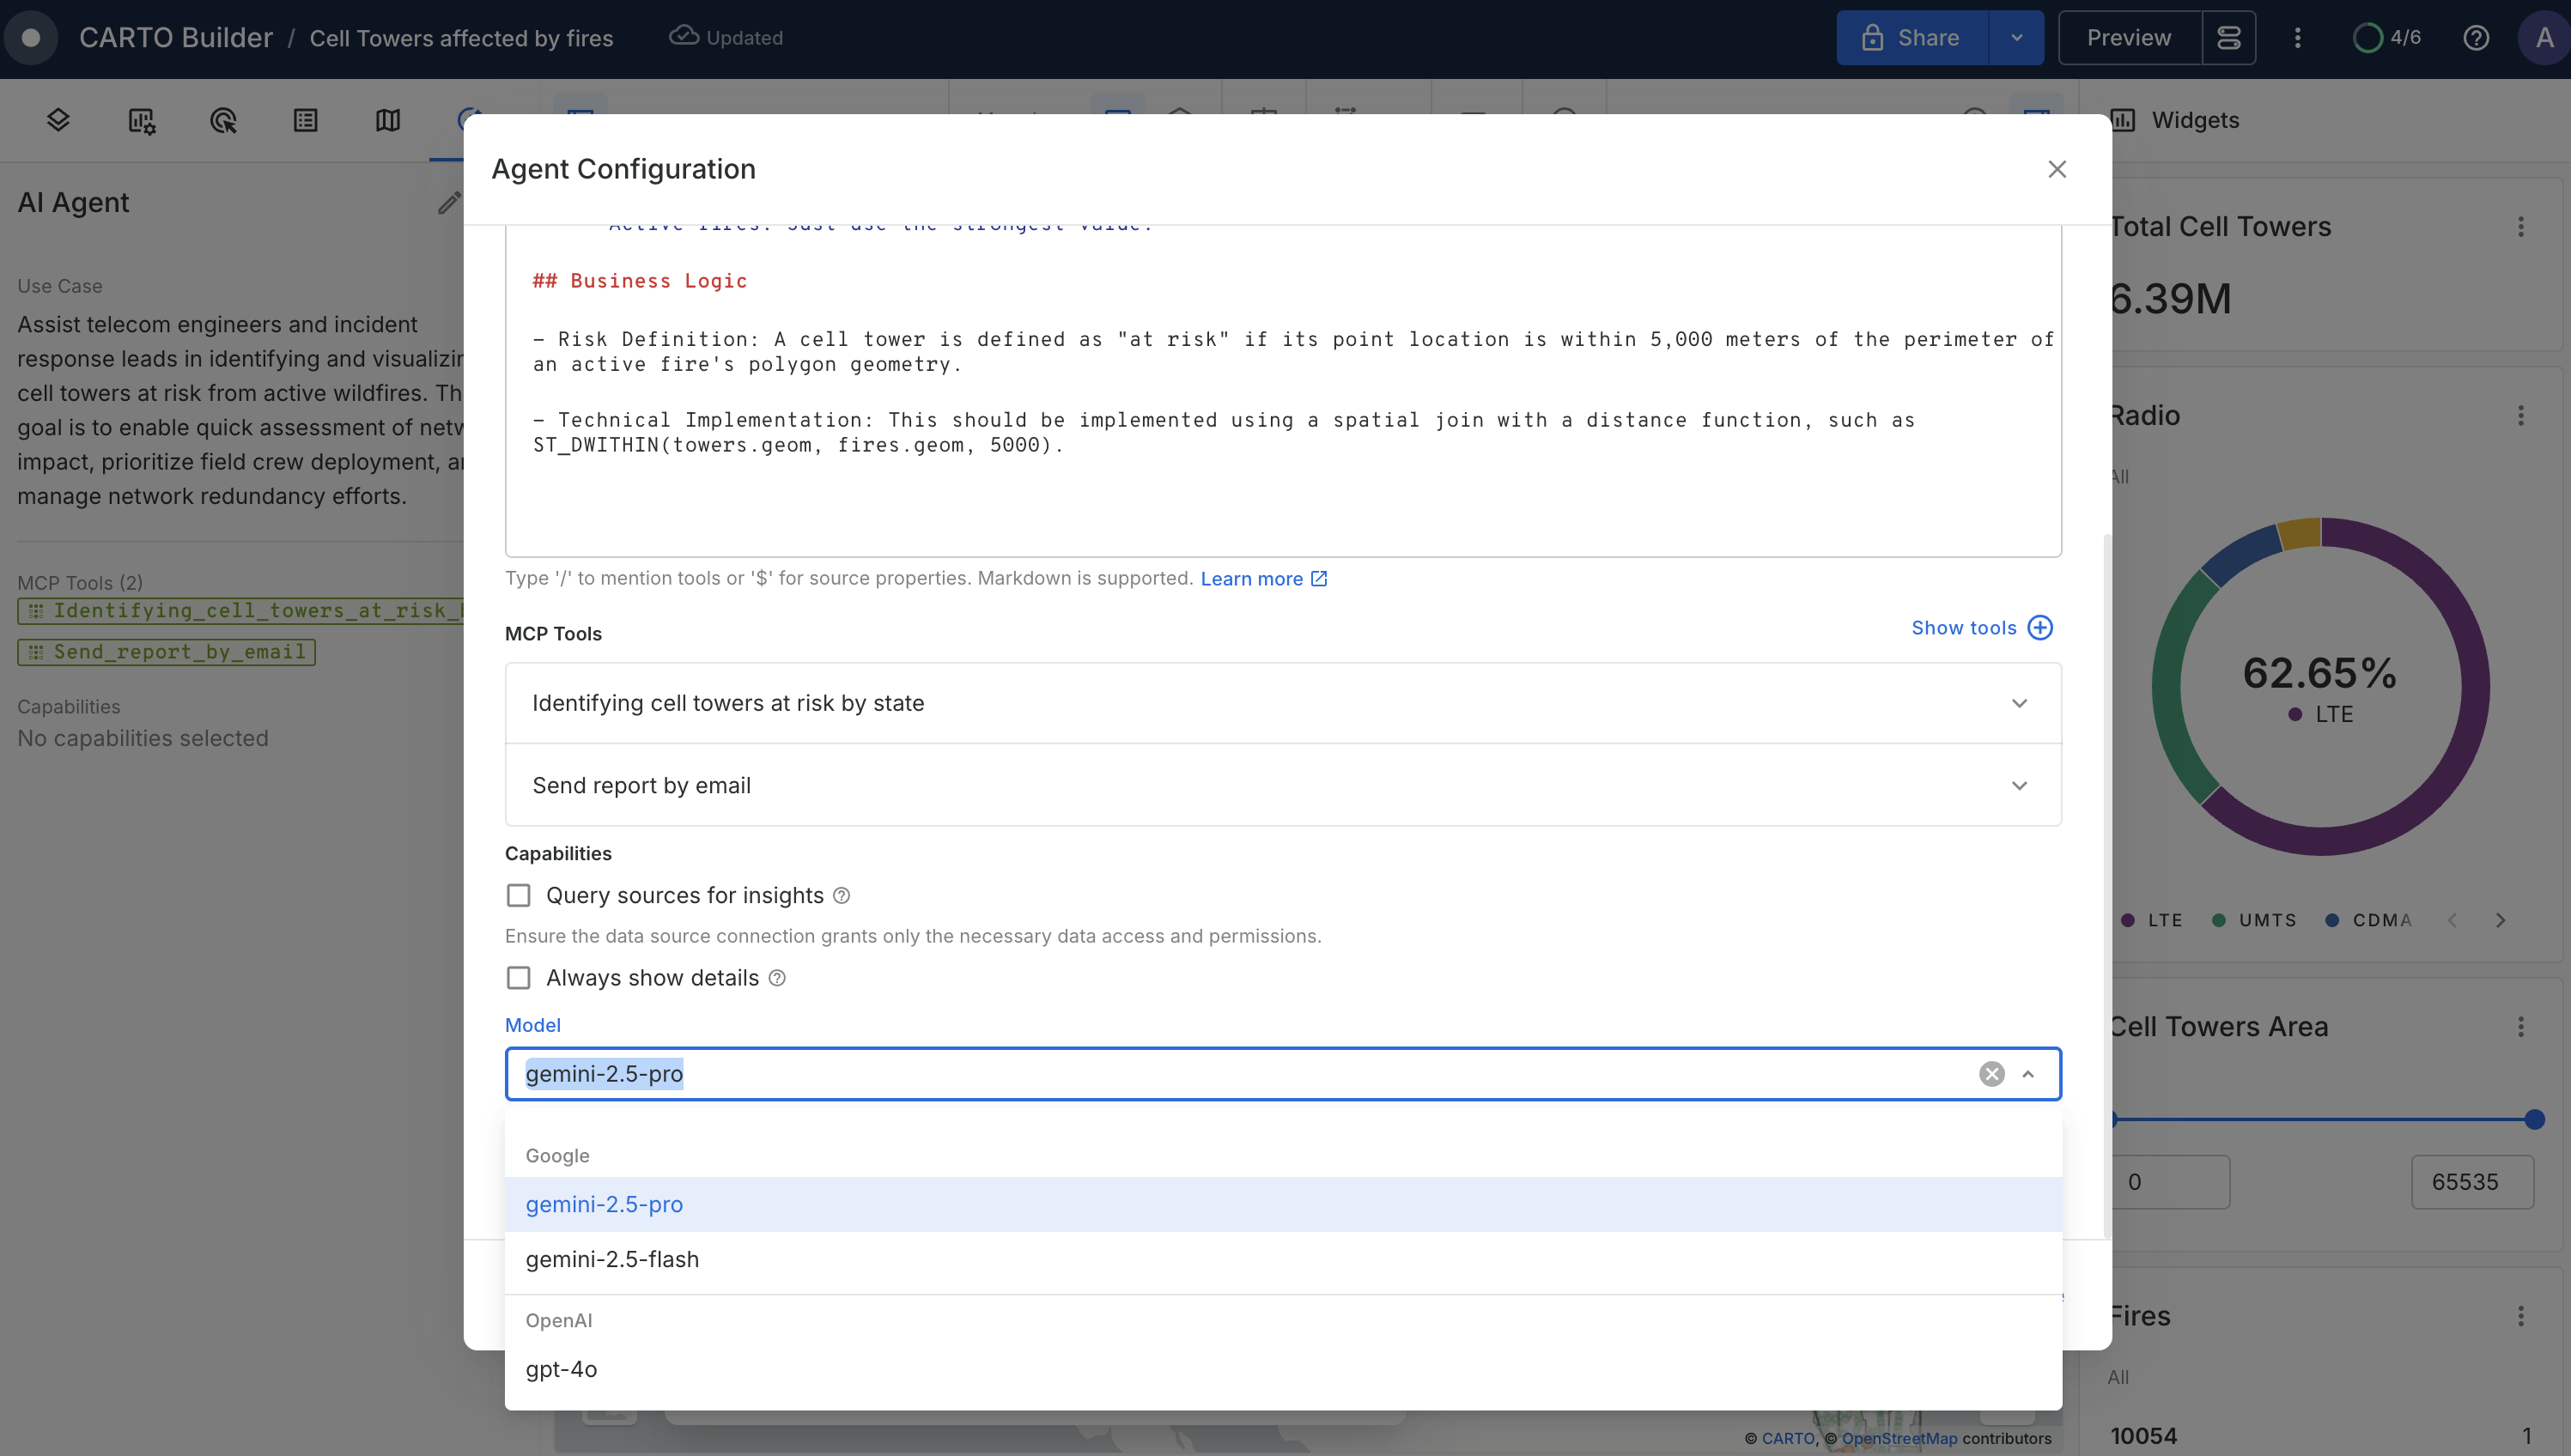
Task: Expand Identifying cell towers at risk tool
Action: (2019, 703)
